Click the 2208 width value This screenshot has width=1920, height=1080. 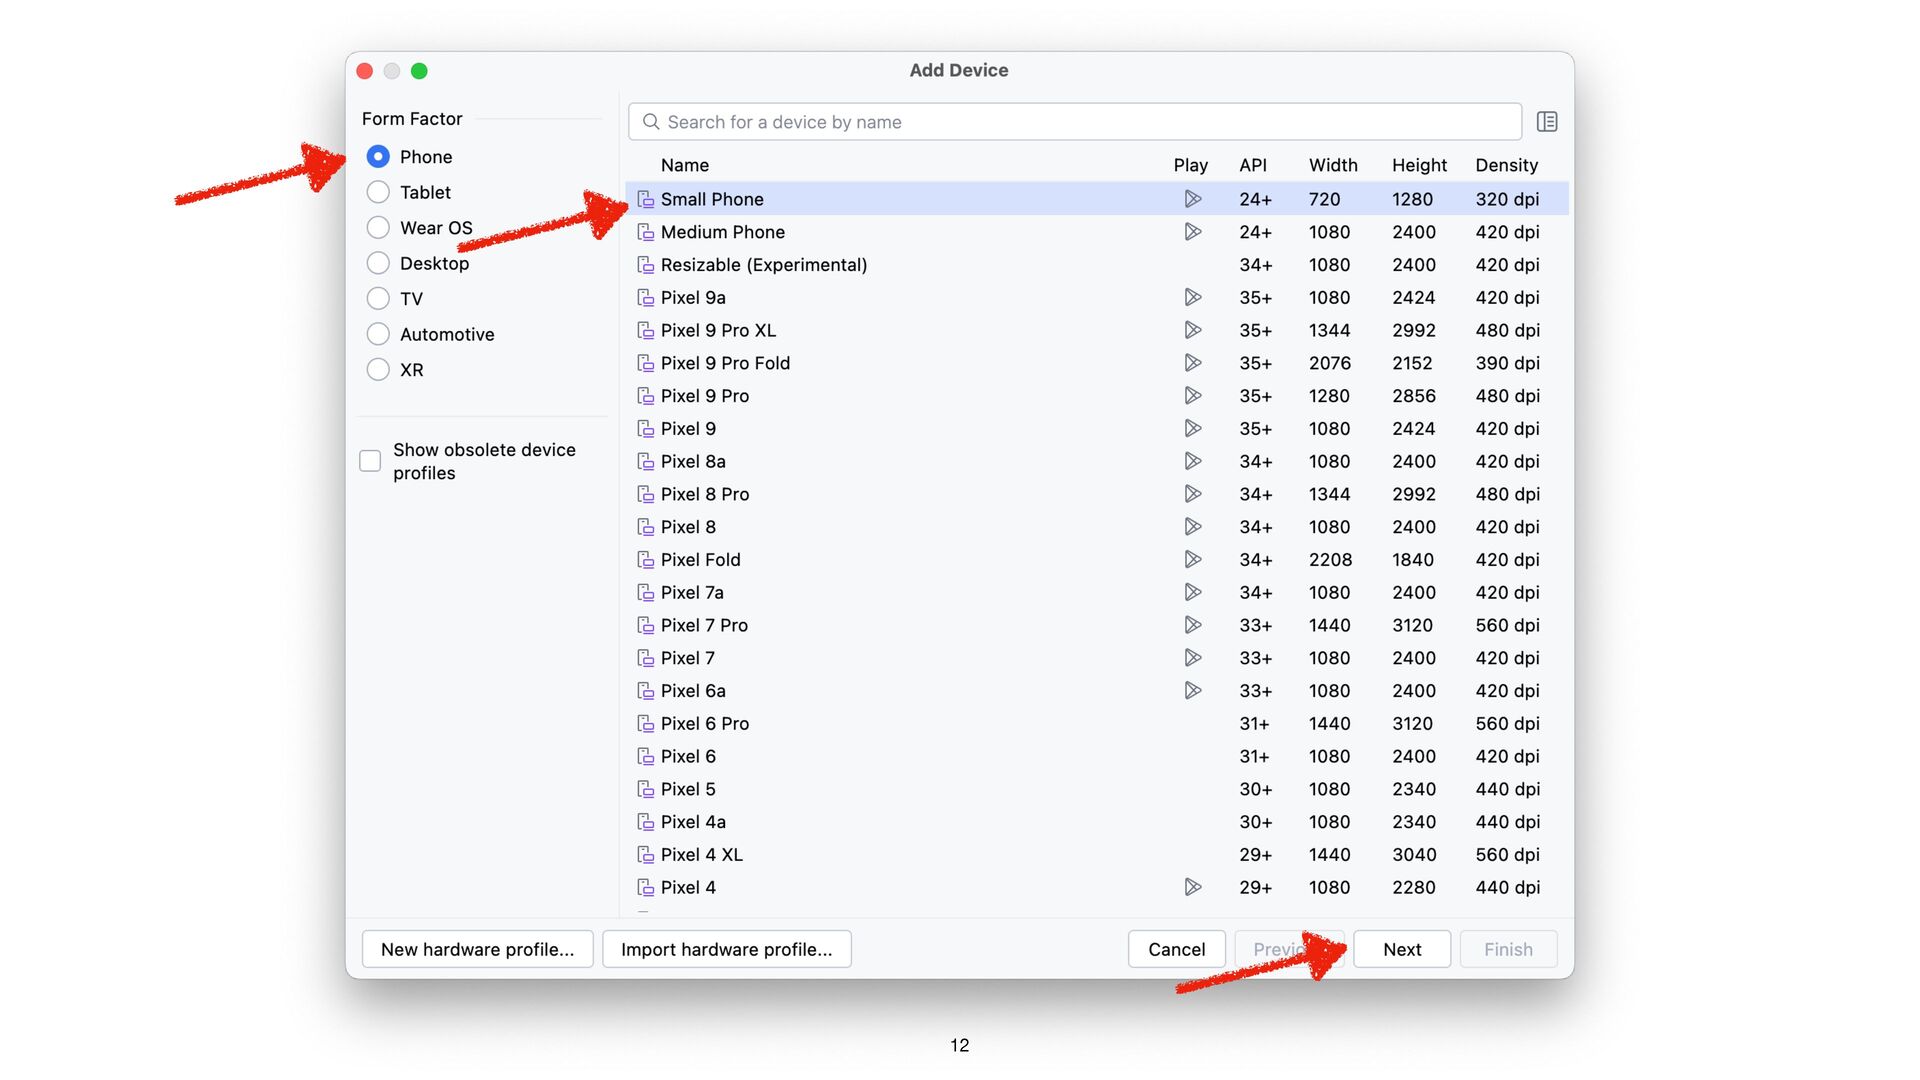click(x=1330, y=560)
